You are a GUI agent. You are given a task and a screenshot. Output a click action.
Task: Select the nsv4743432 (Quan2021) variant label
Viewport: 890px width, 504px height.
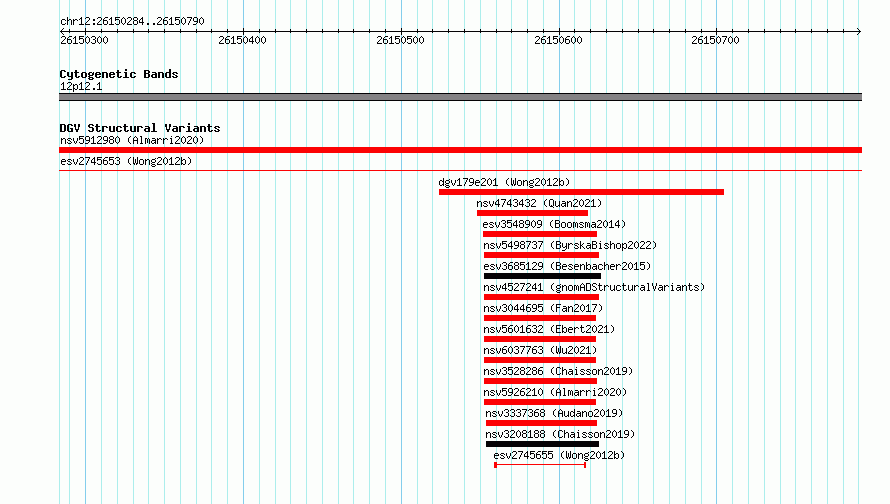[539, 203]
